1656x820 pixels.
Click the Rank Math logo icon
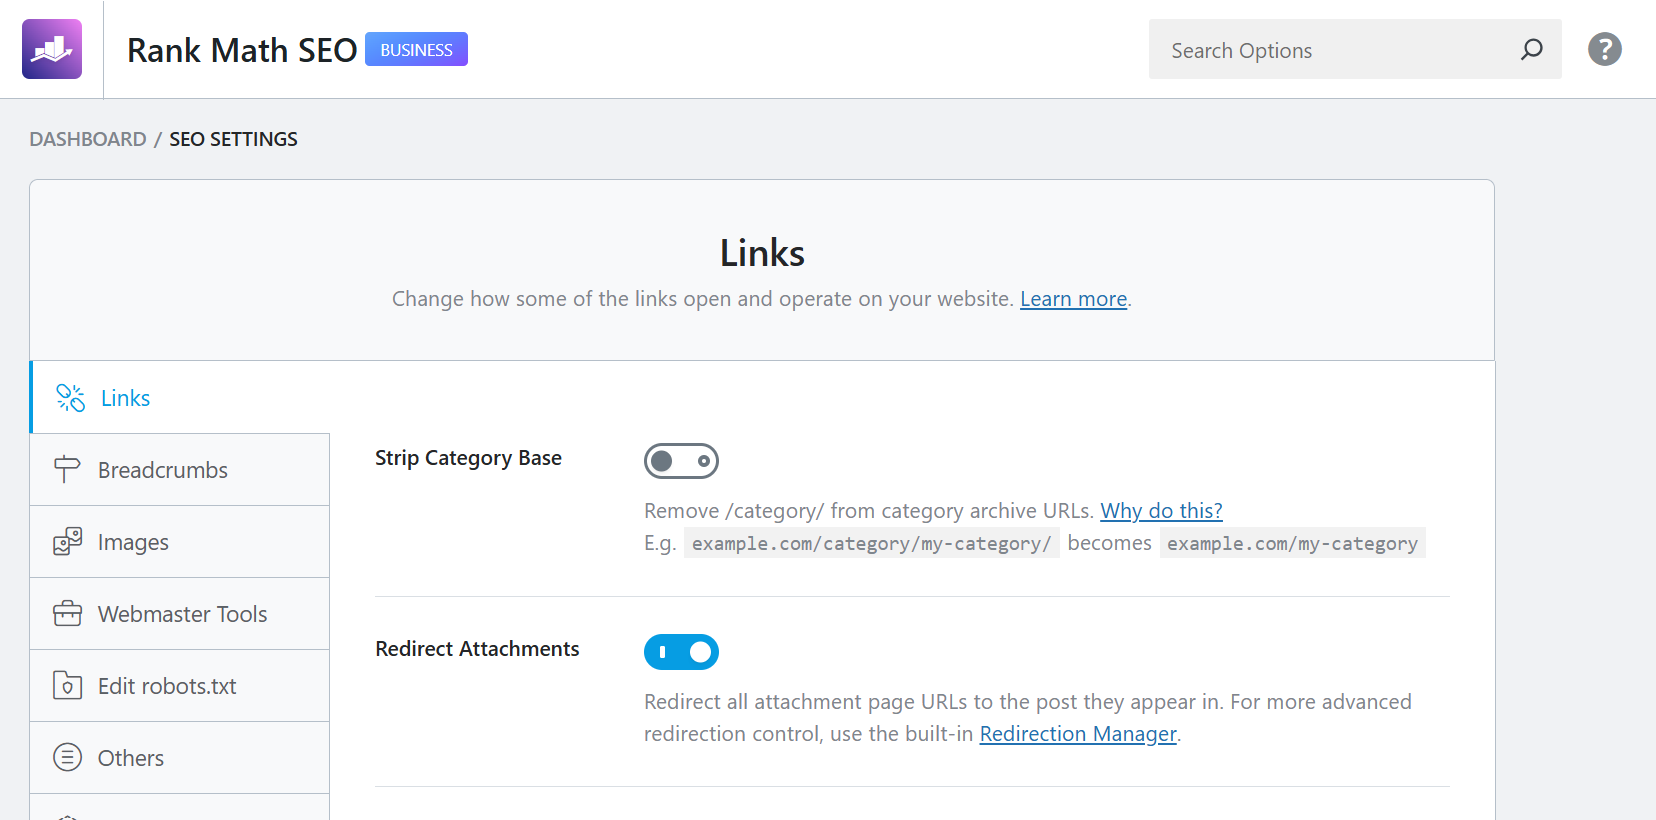coord(52,49)
